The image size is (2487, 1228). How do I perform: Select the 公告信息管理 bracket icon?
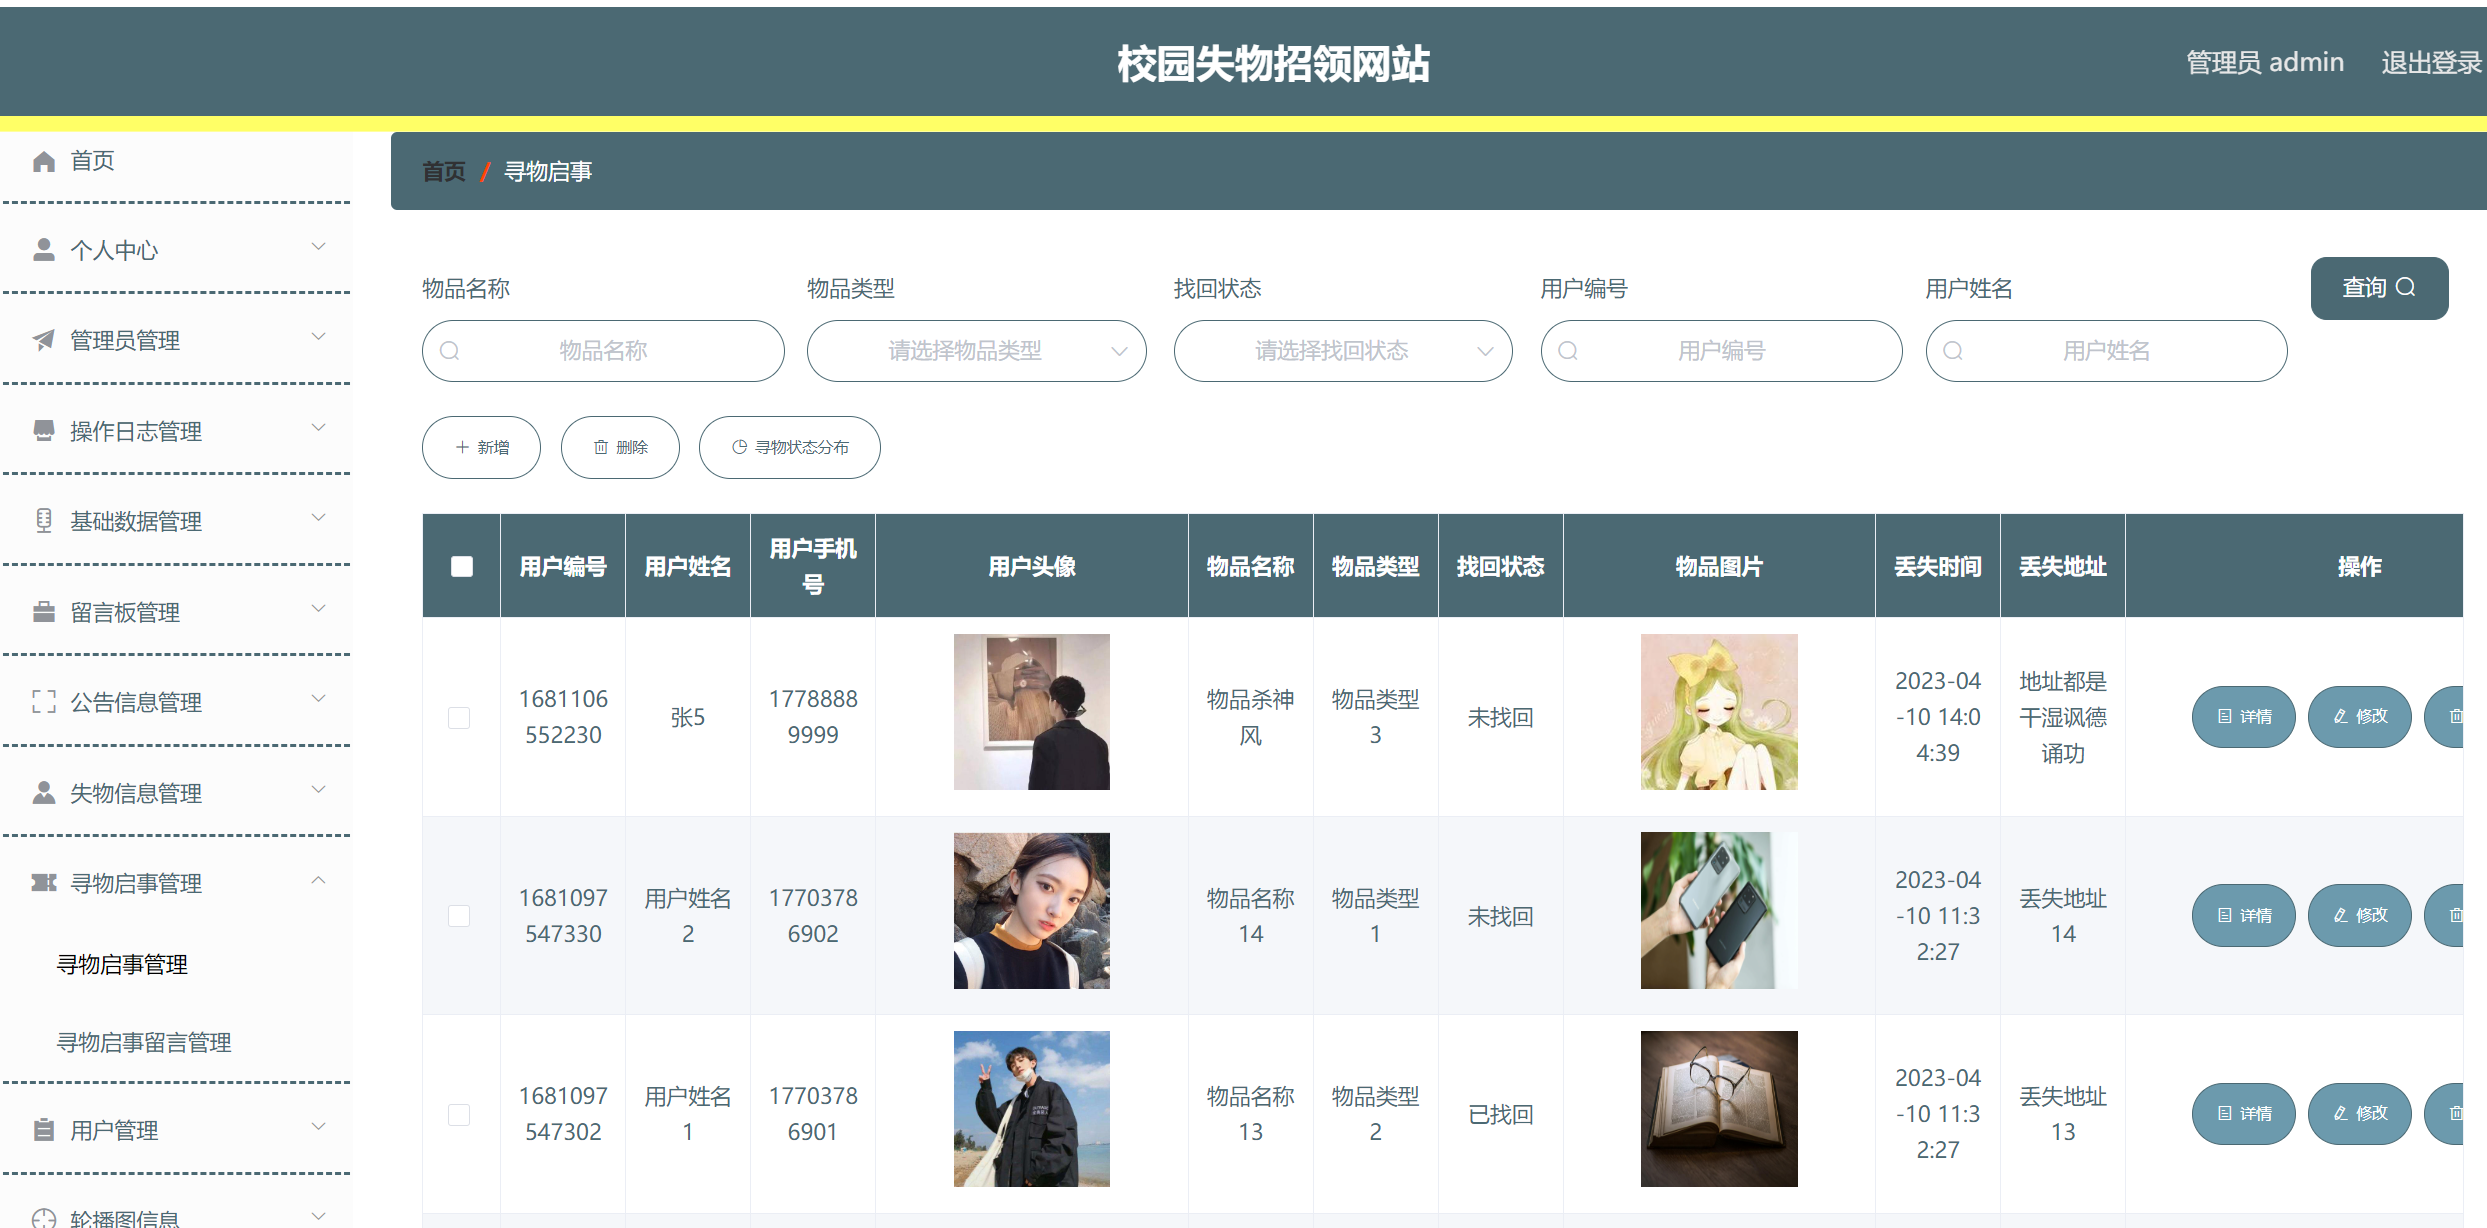tap(44, 702)
